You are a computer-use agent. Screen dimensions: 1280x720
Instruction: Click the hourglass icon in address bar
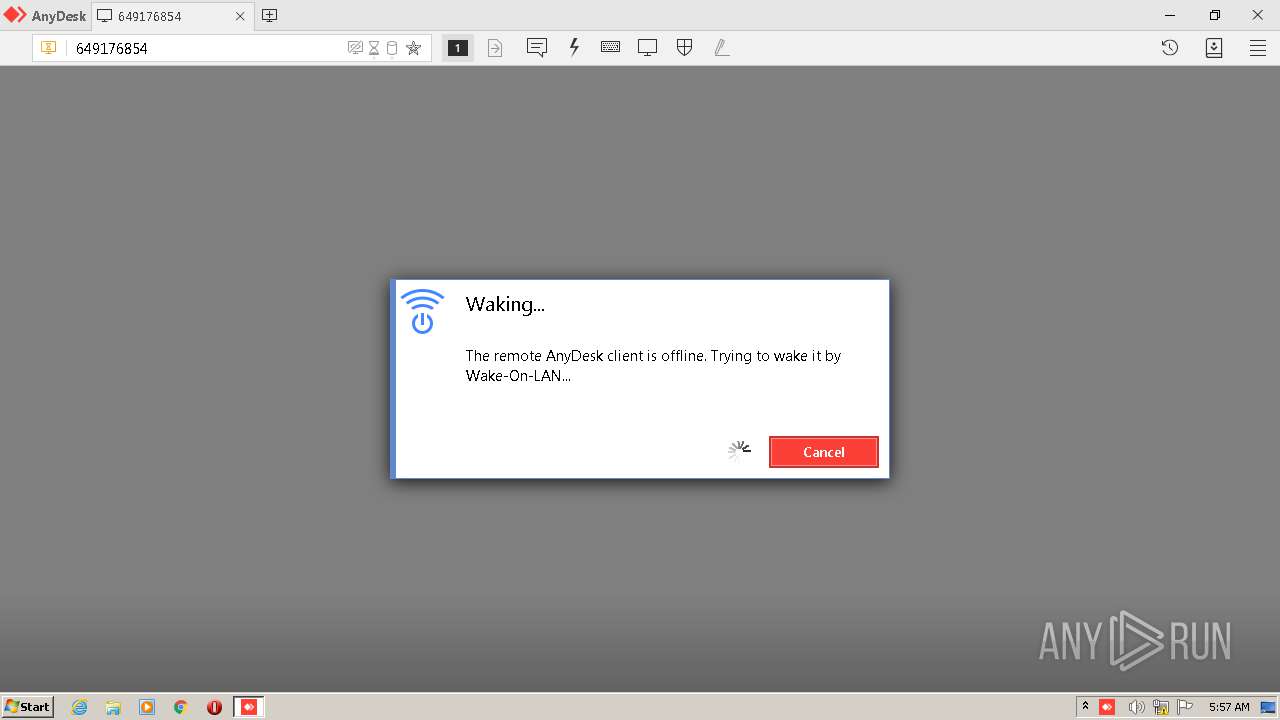click(x=374, y=48)
